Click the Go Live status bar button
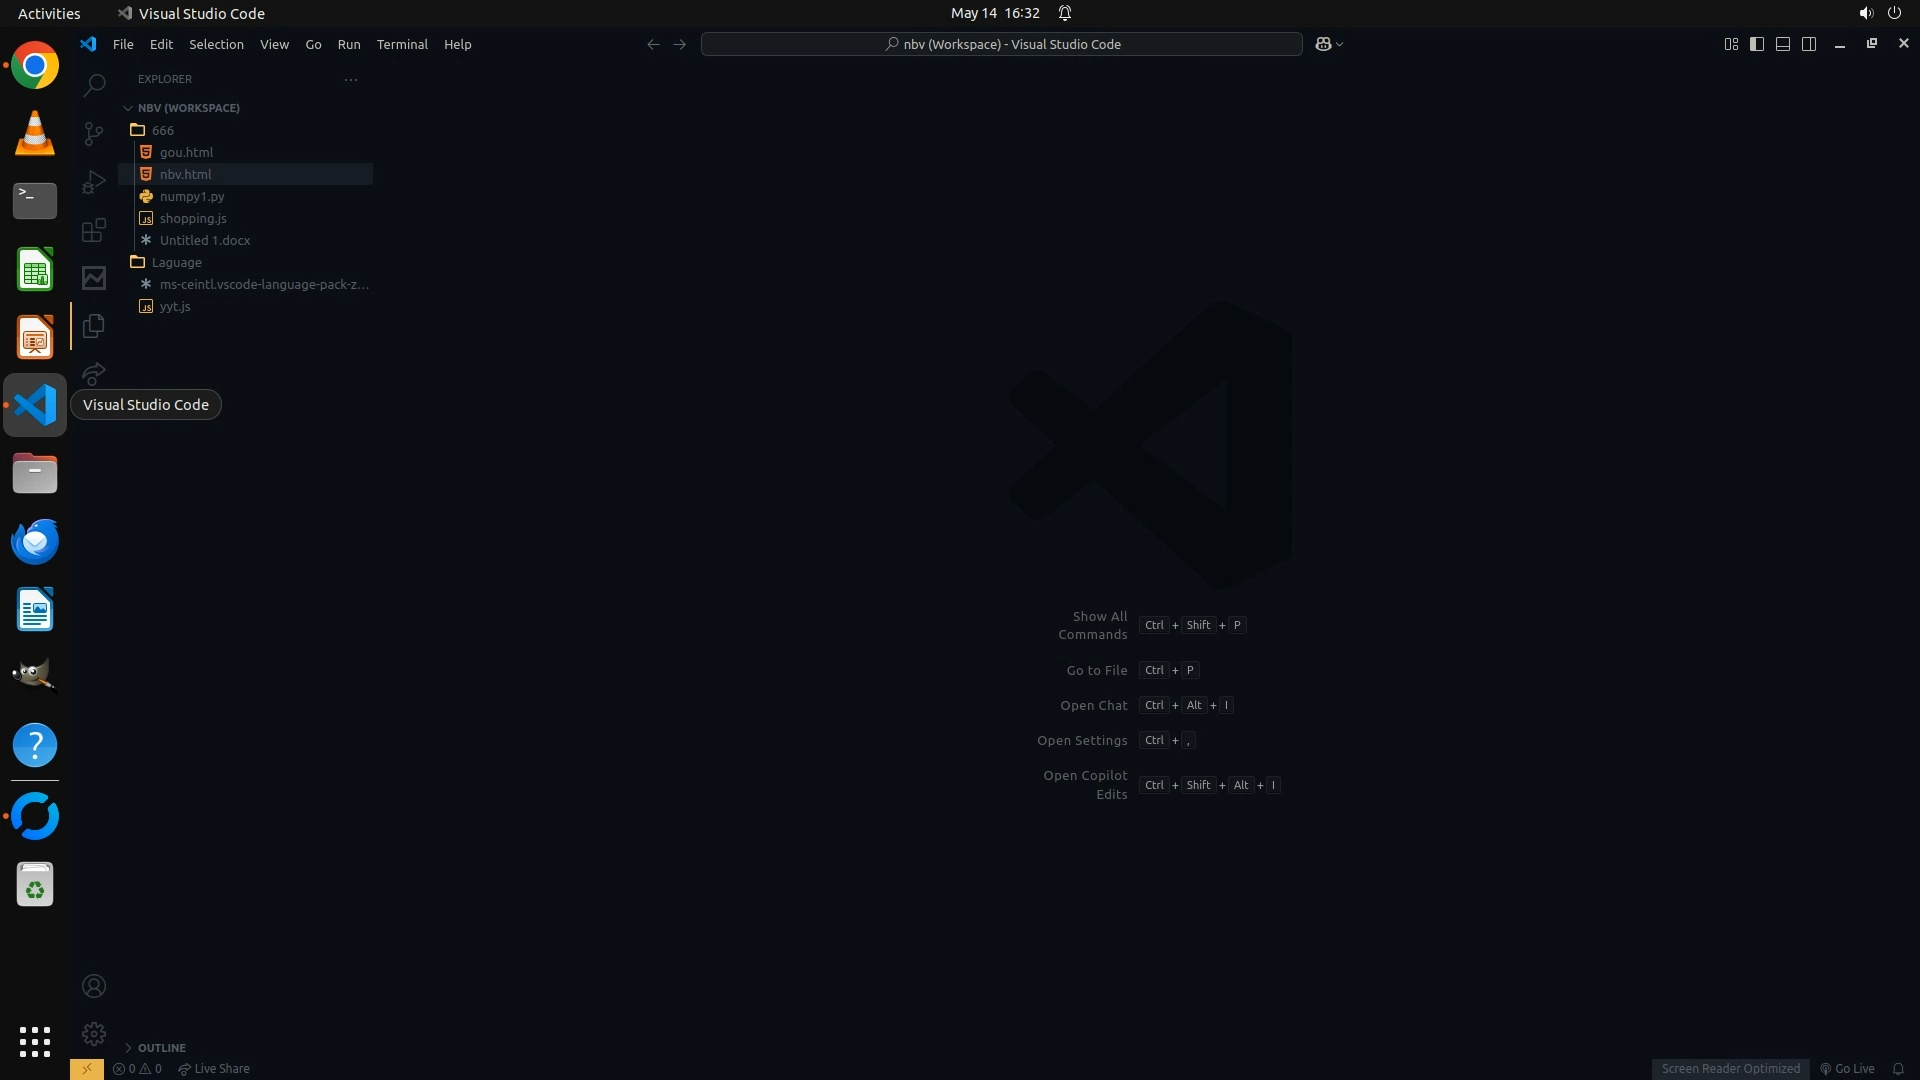The image size is (1920, 1080). click(1847, 1068)
